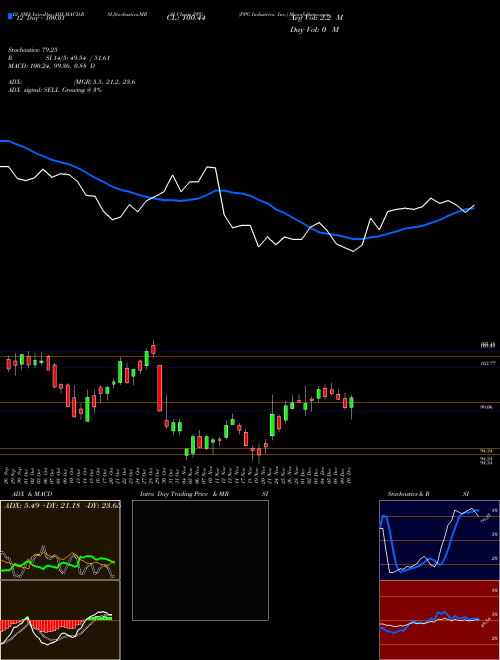
Task: Select the 'CL: 100.44' closing price text
Action: coord(186,18)
